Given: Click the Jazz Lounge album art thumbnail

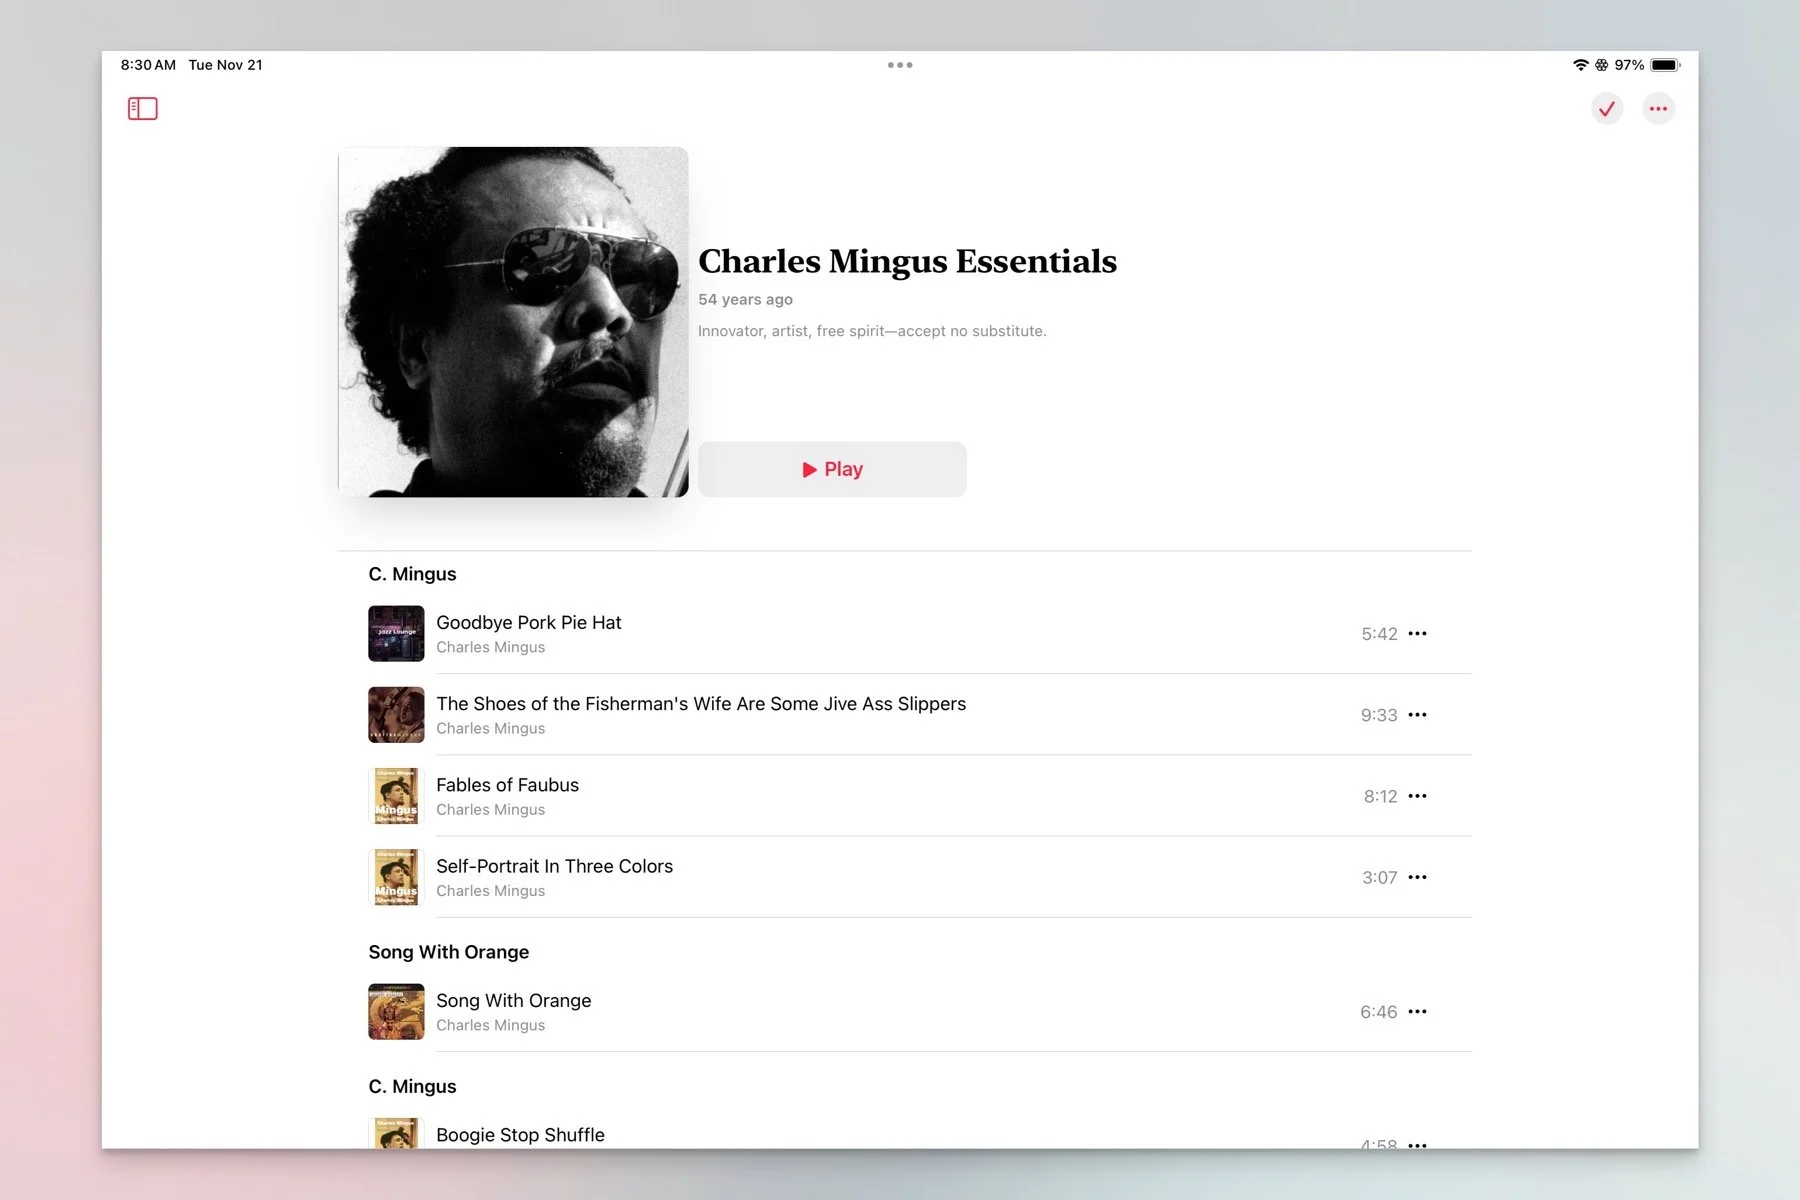Looking at the screenshot, I should 396,634.
